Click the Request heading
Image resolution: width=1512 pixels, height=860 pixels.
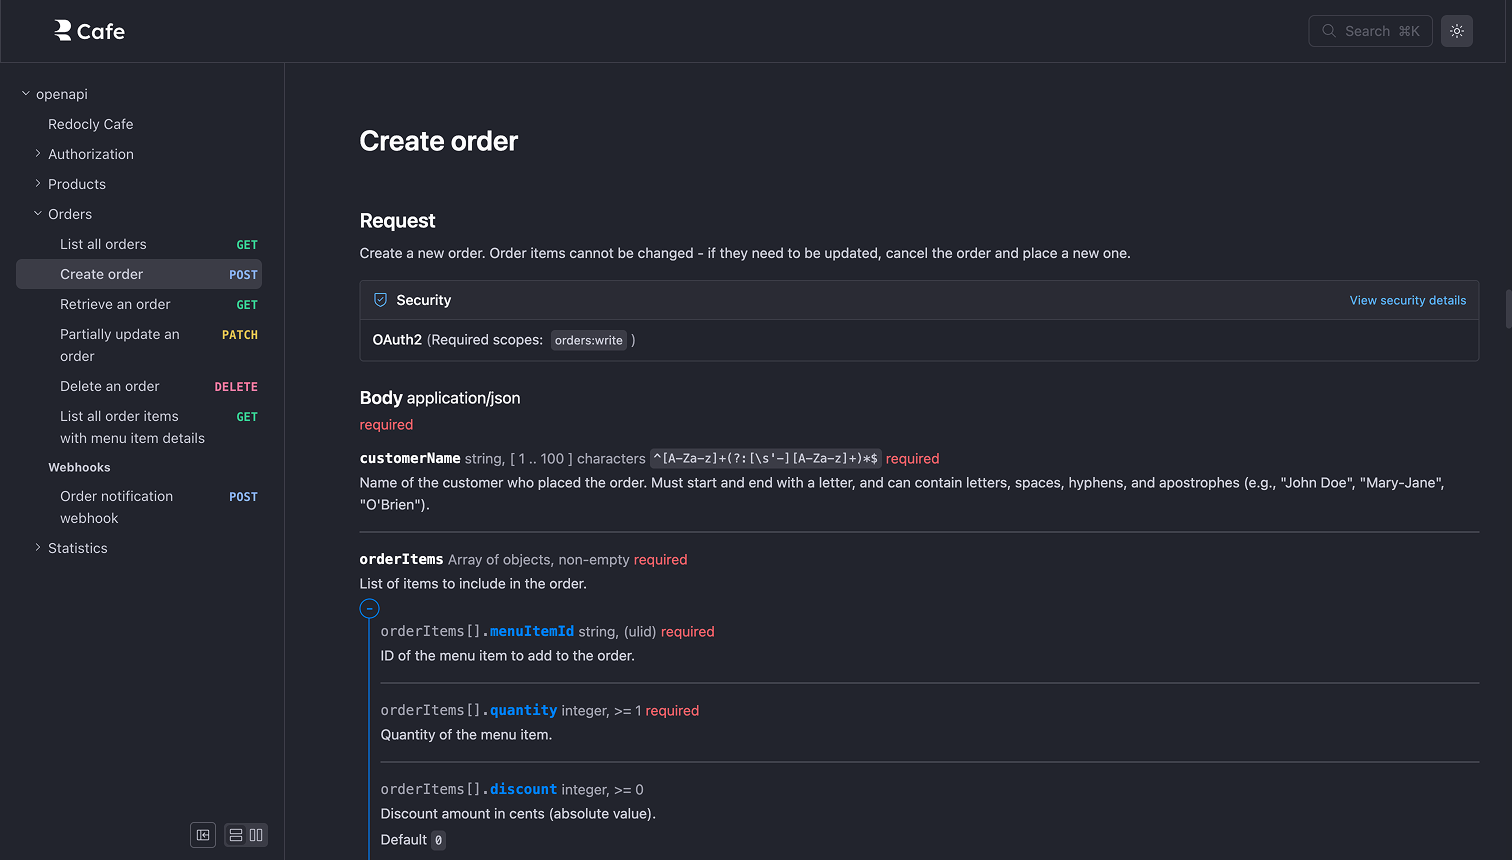tap(398, 221)
